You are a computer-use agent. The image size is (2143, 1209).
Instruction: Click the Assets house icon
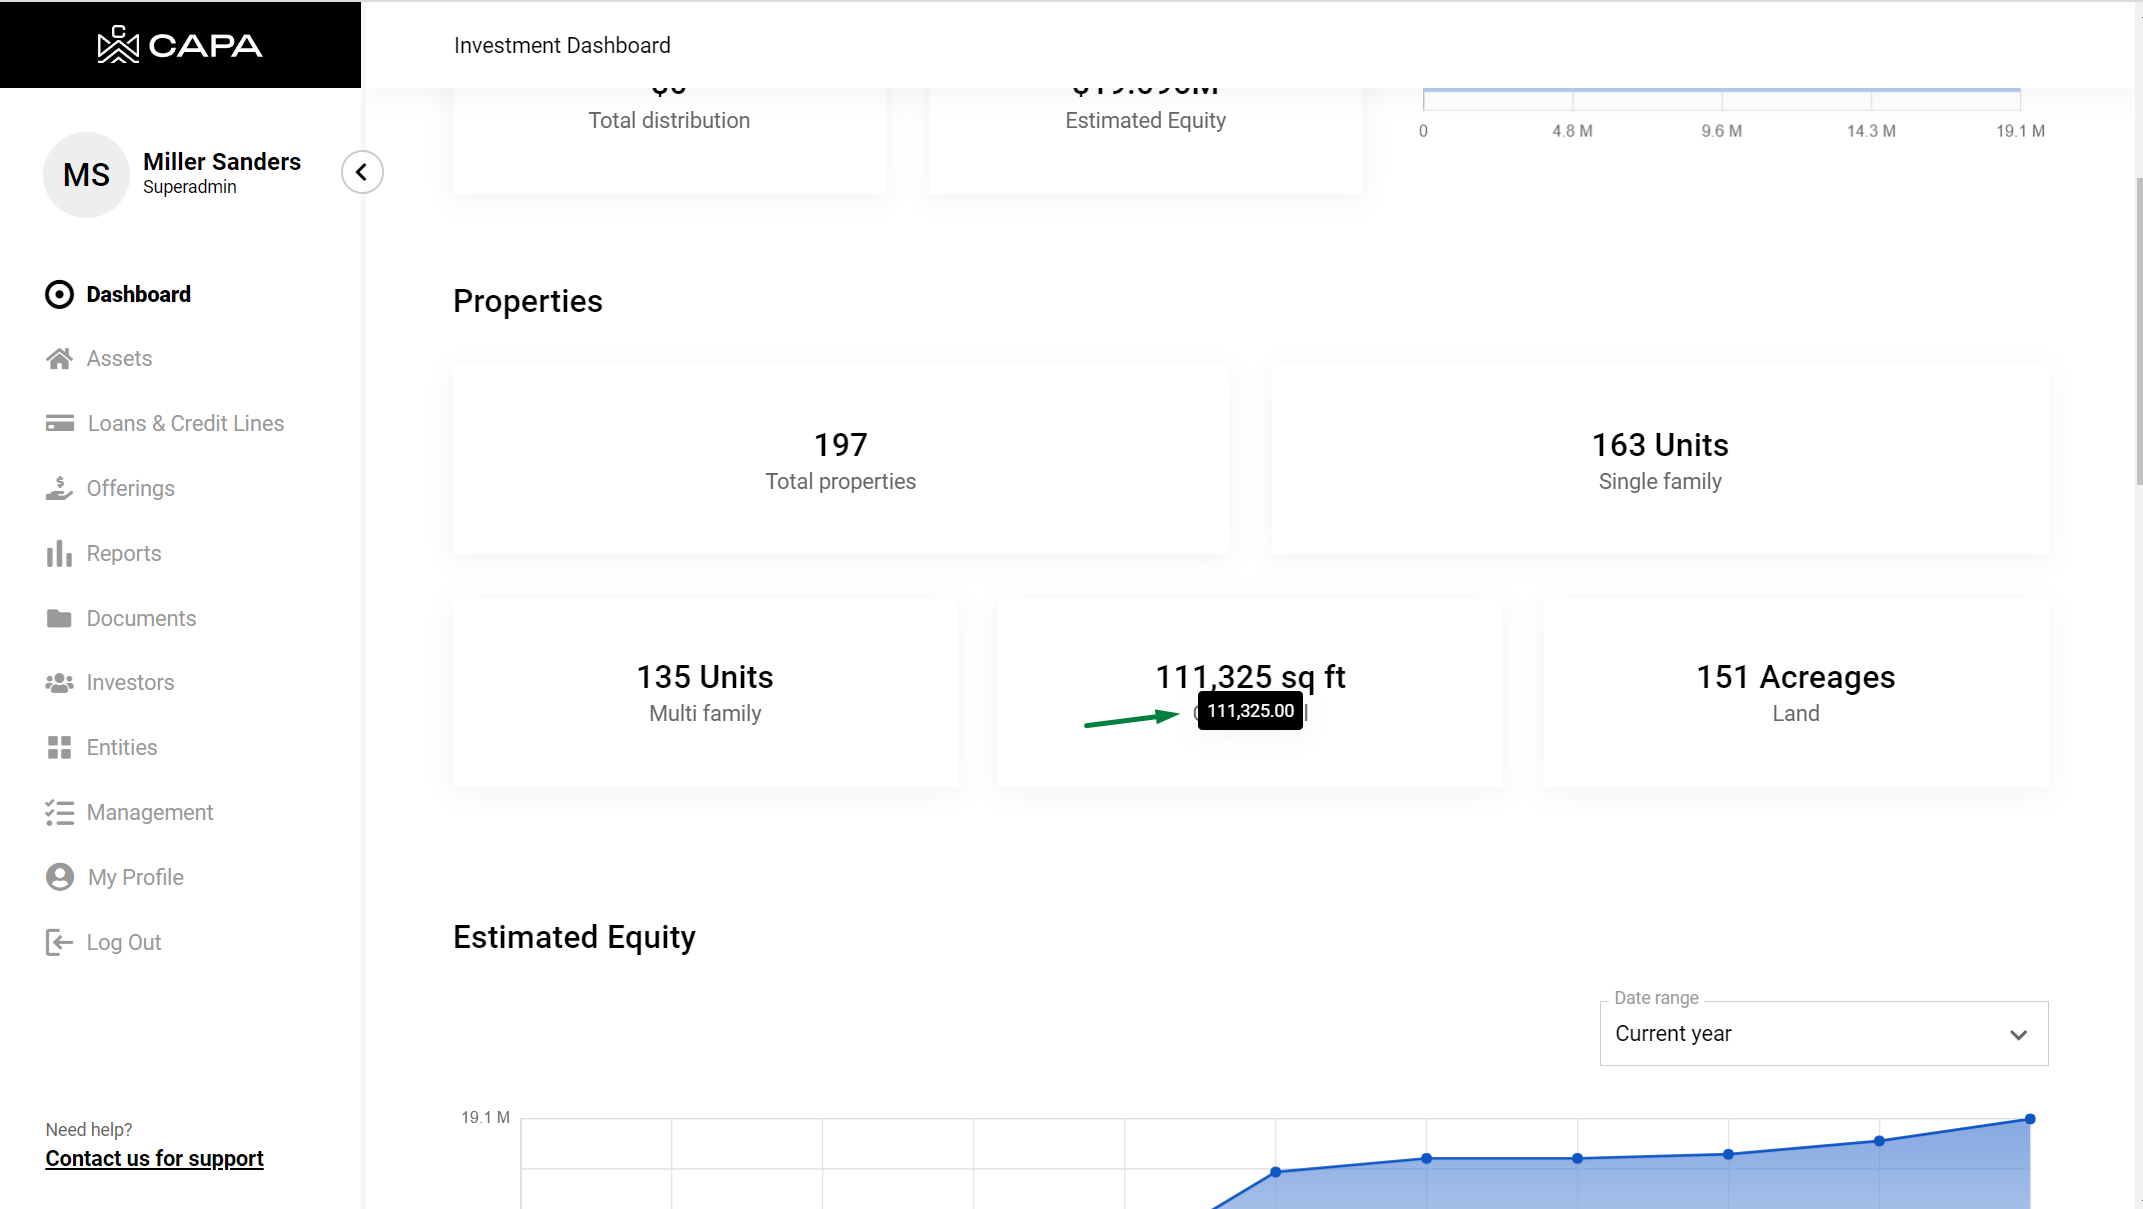pos(59,359)
